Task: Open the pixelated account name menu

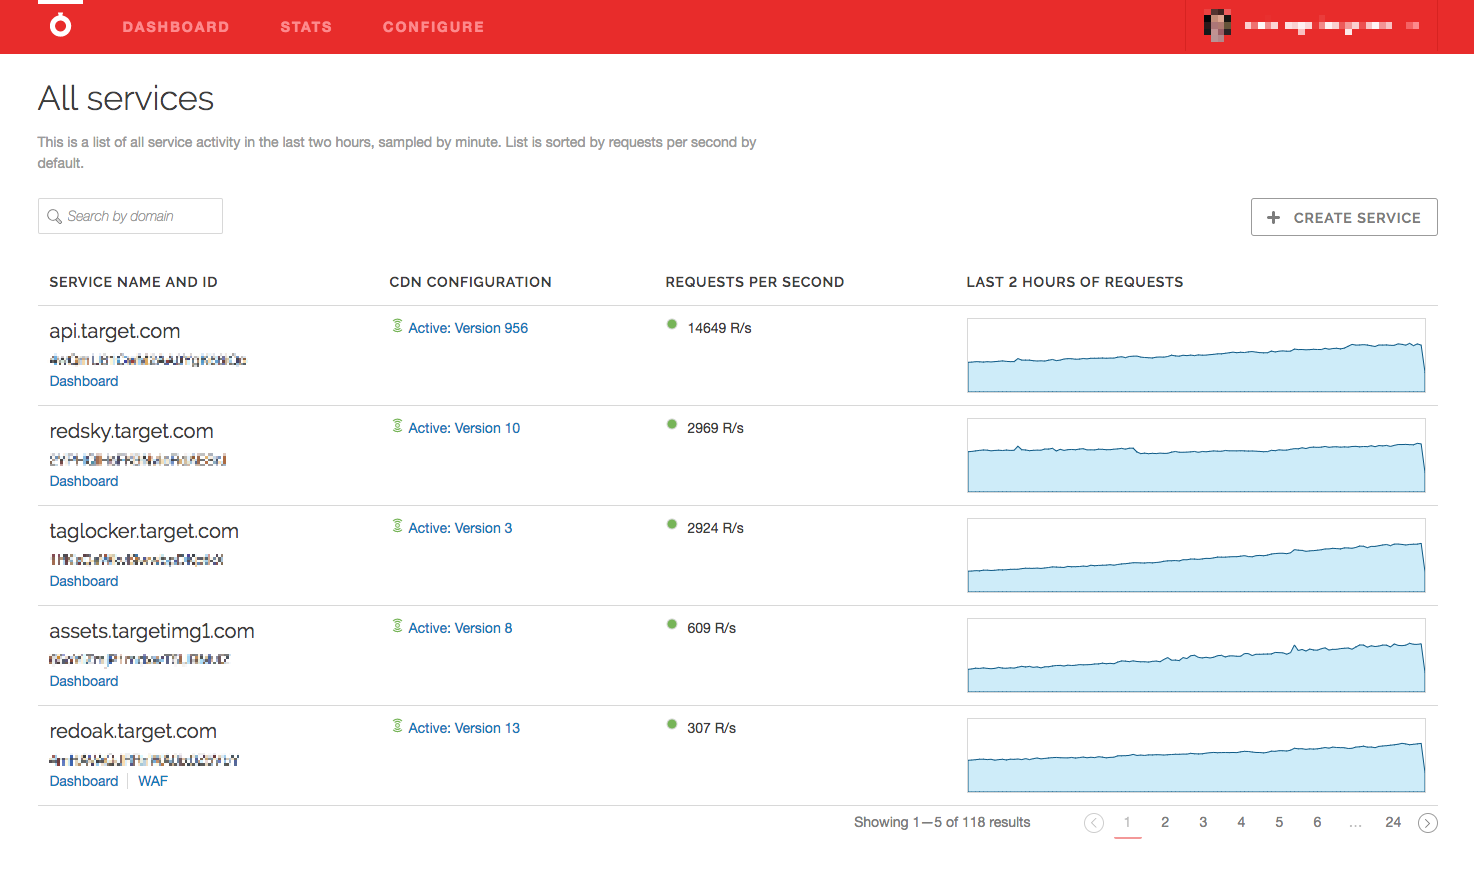Action: 1331,26
